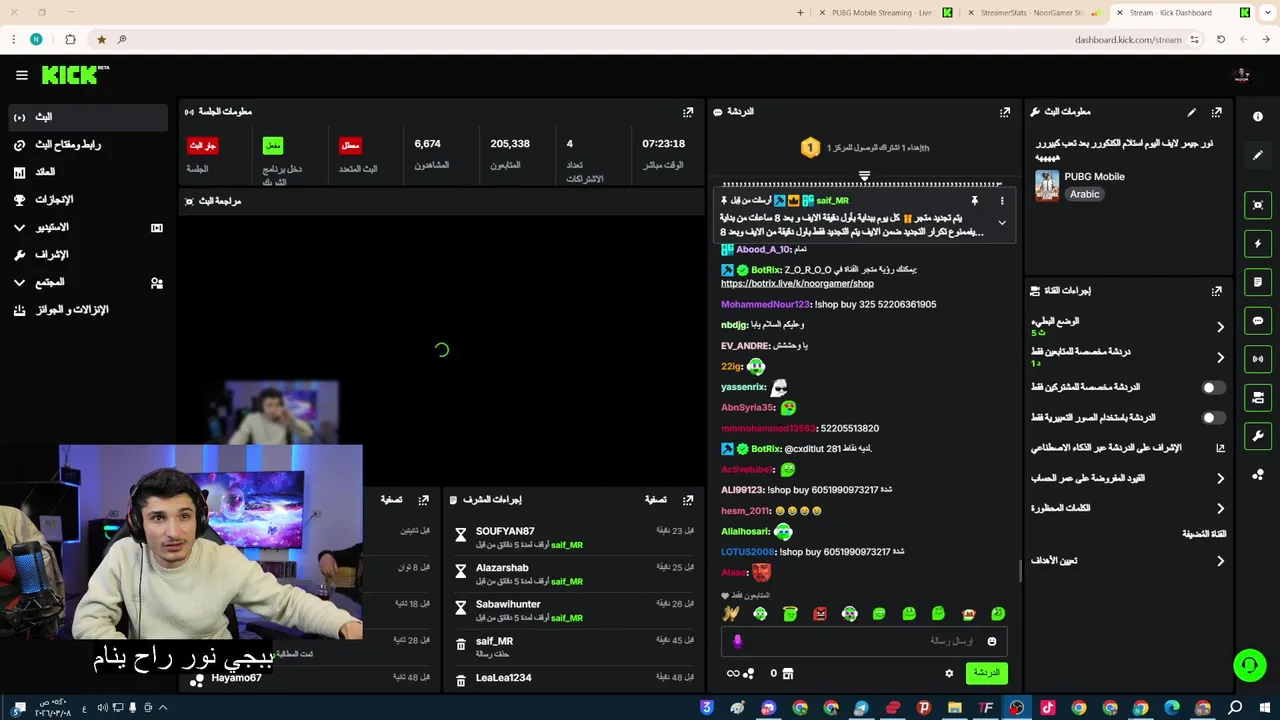Expand the banned words row

coord(1128,508)
